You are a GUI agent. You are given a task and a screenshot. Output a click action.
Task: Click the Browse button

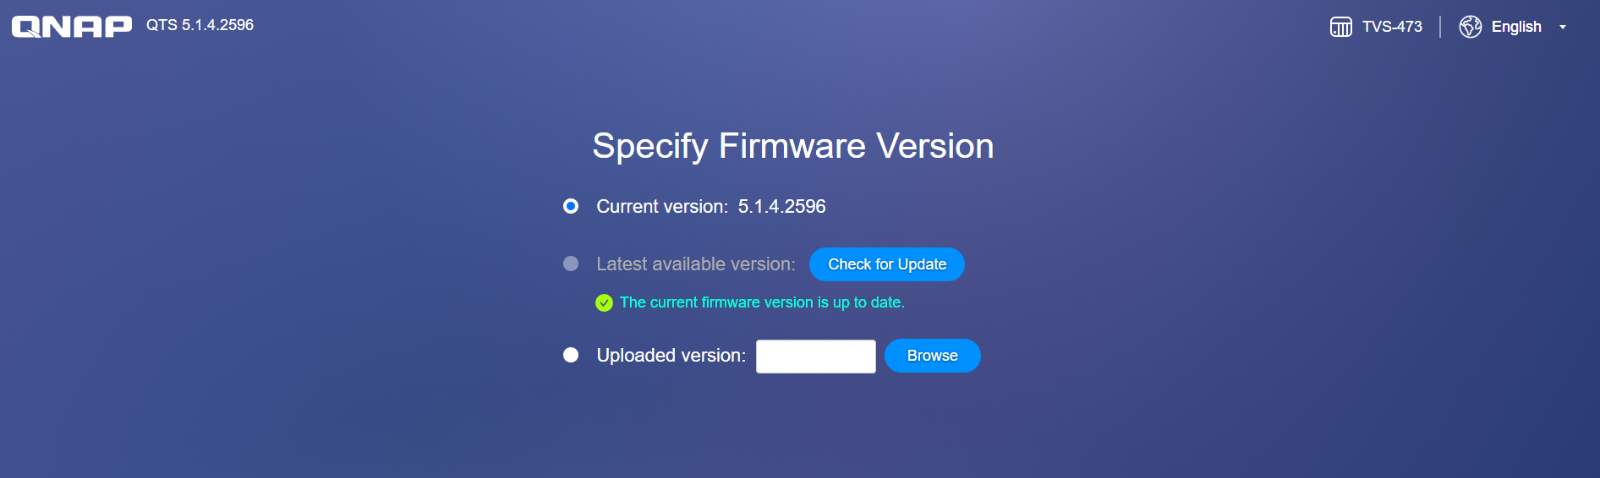(932, 356)
